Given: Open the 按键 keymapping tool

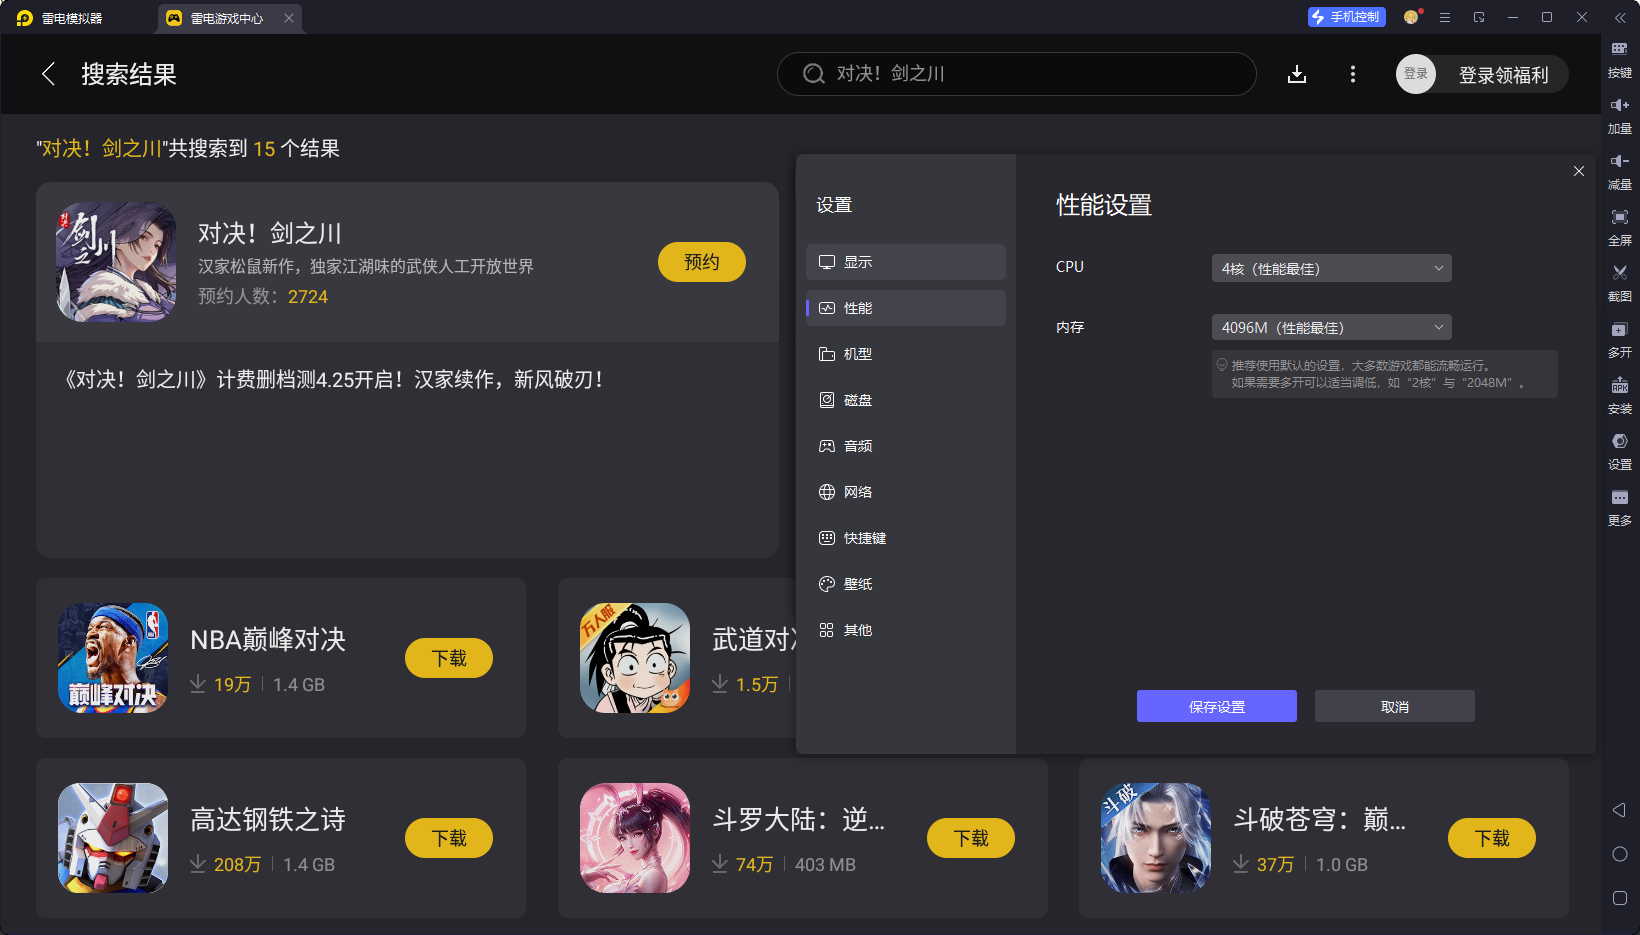Looking at the screenshot, I should [1619, 59].
